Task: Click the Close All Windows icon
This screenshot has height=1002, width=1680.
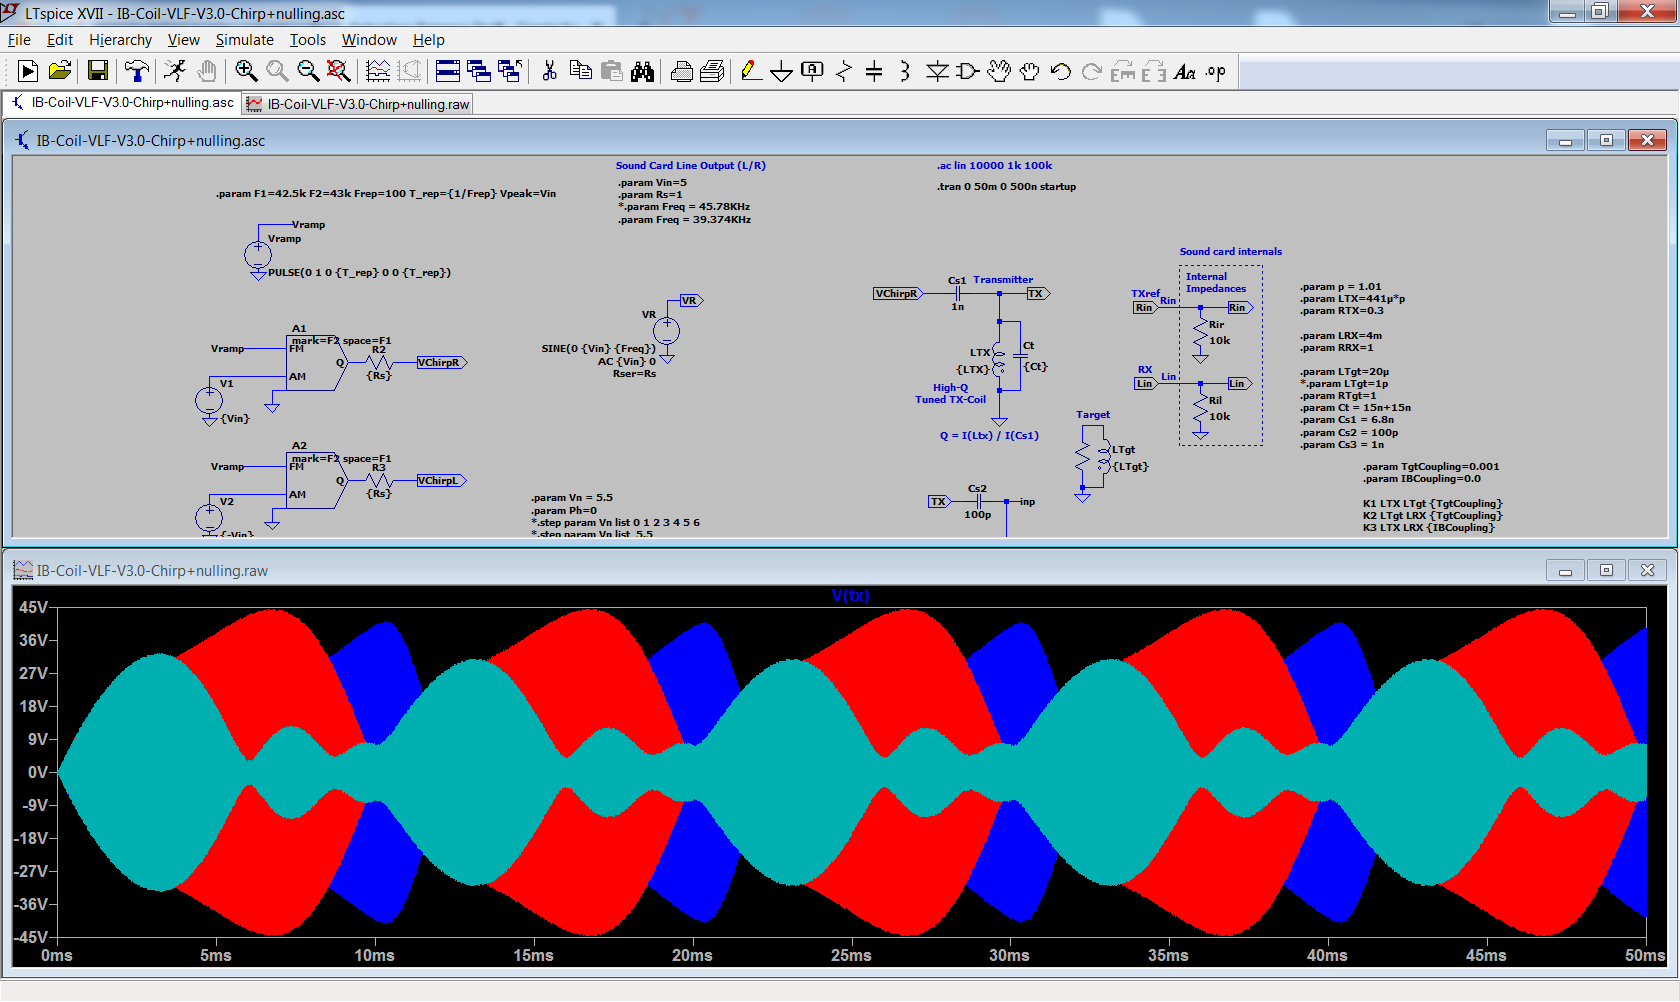Action: click(x=510, y=71)
